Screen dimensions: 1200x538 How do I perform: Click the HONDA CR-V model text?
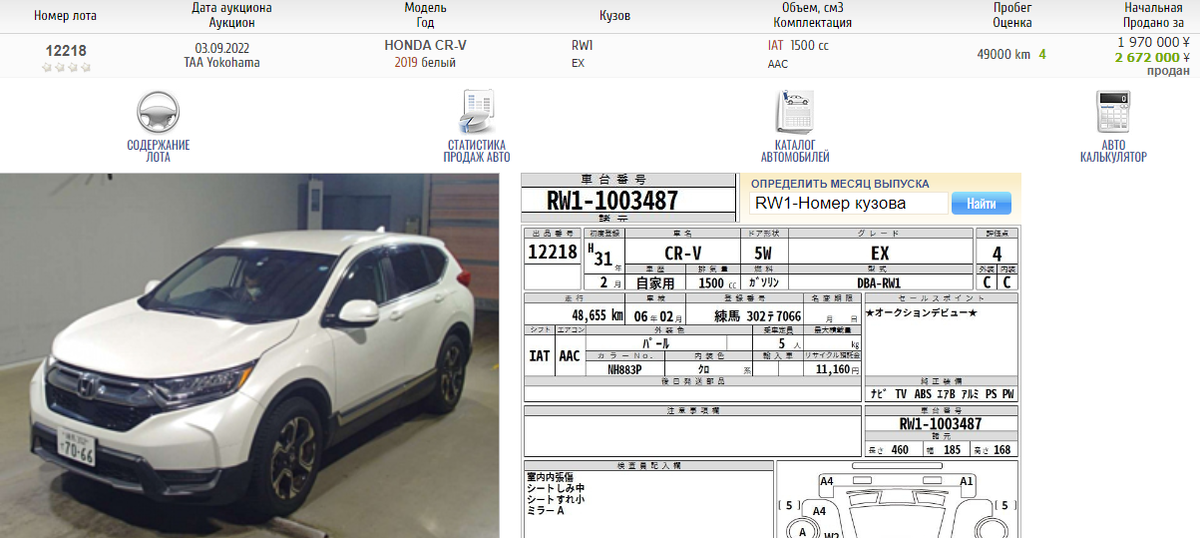pyautogui.click(x=425, y=46)
